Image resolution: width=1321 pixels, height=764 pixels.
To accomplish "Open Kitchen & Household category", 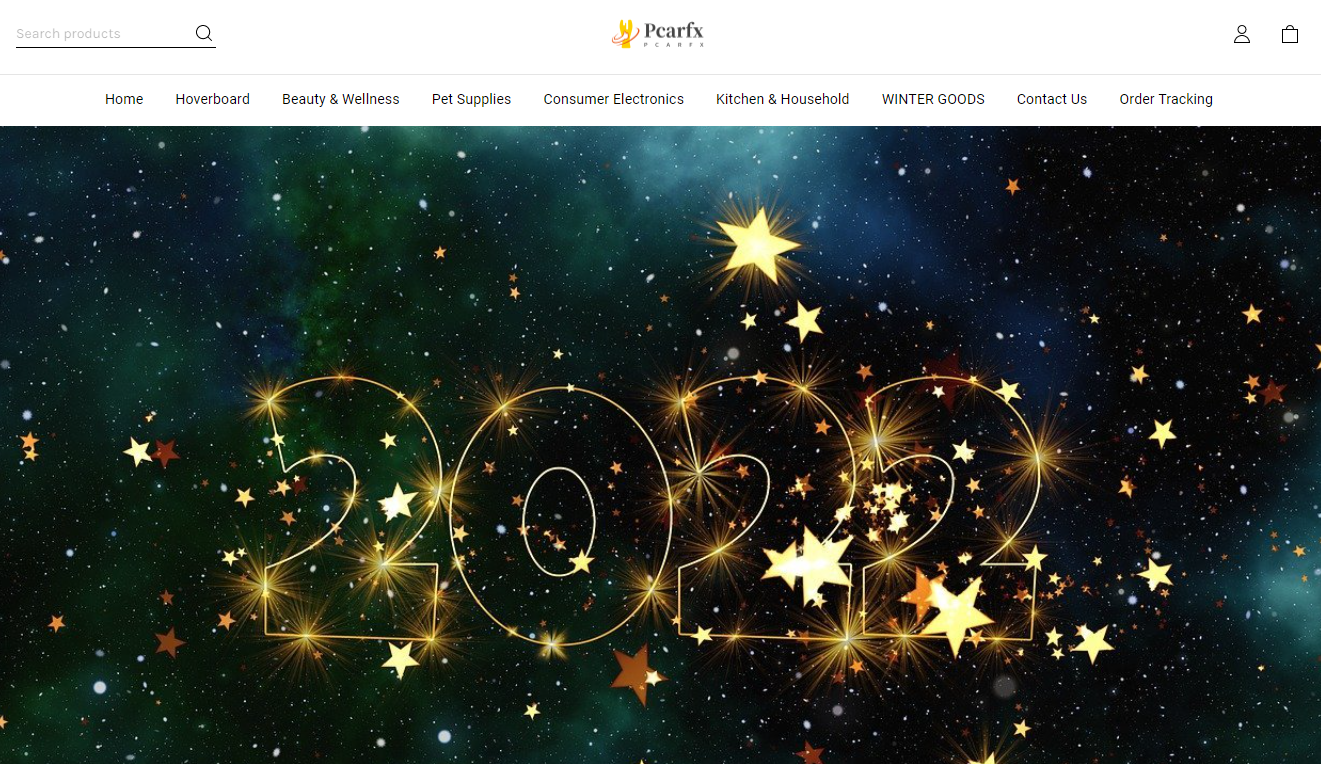I will coord(783,99).
